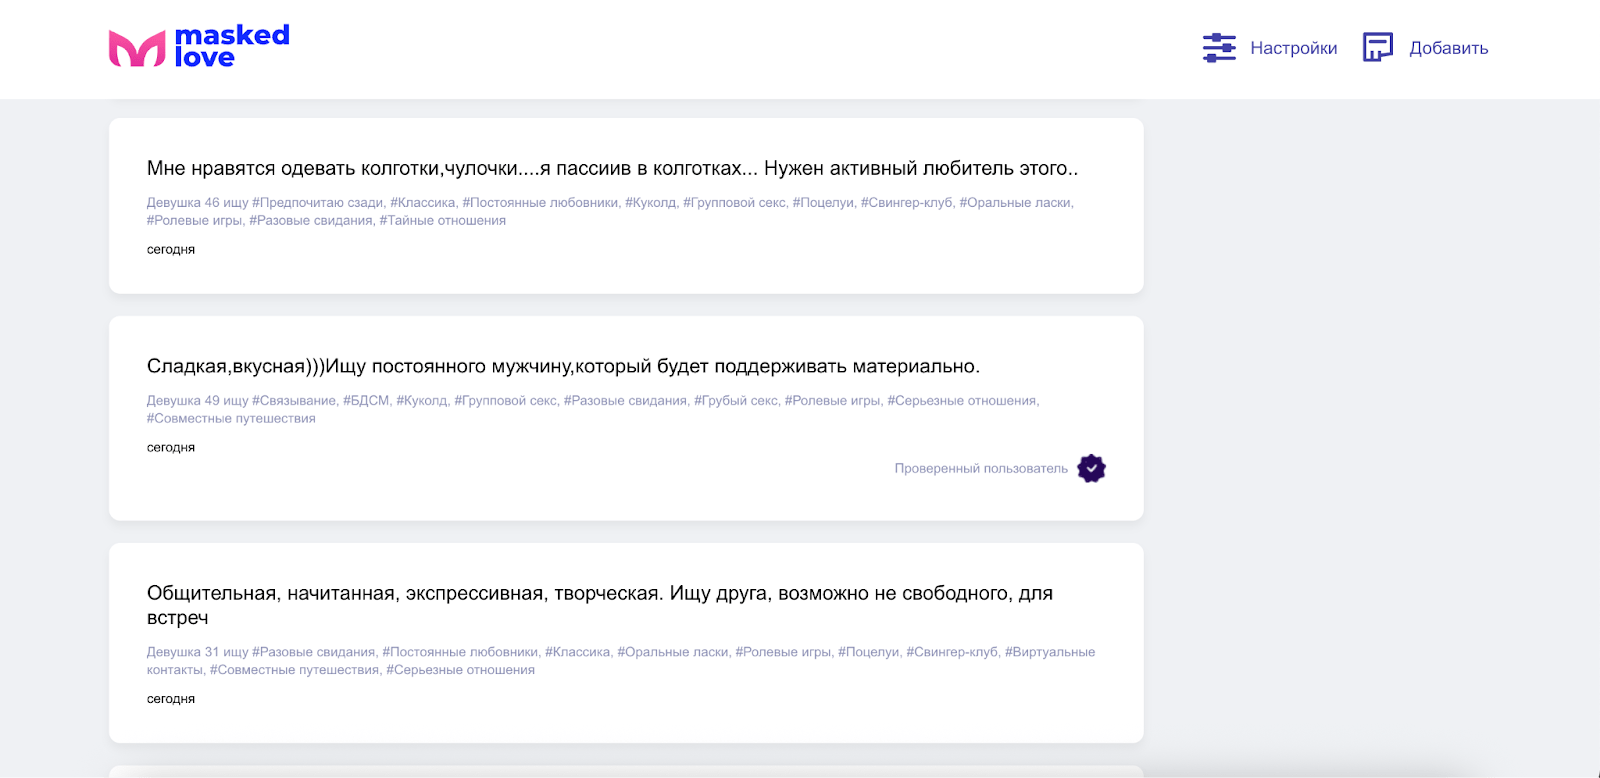The image size is (1600, 778).
Task: Click 'сегодня' date under the third post
Action: tap(171, 699)
